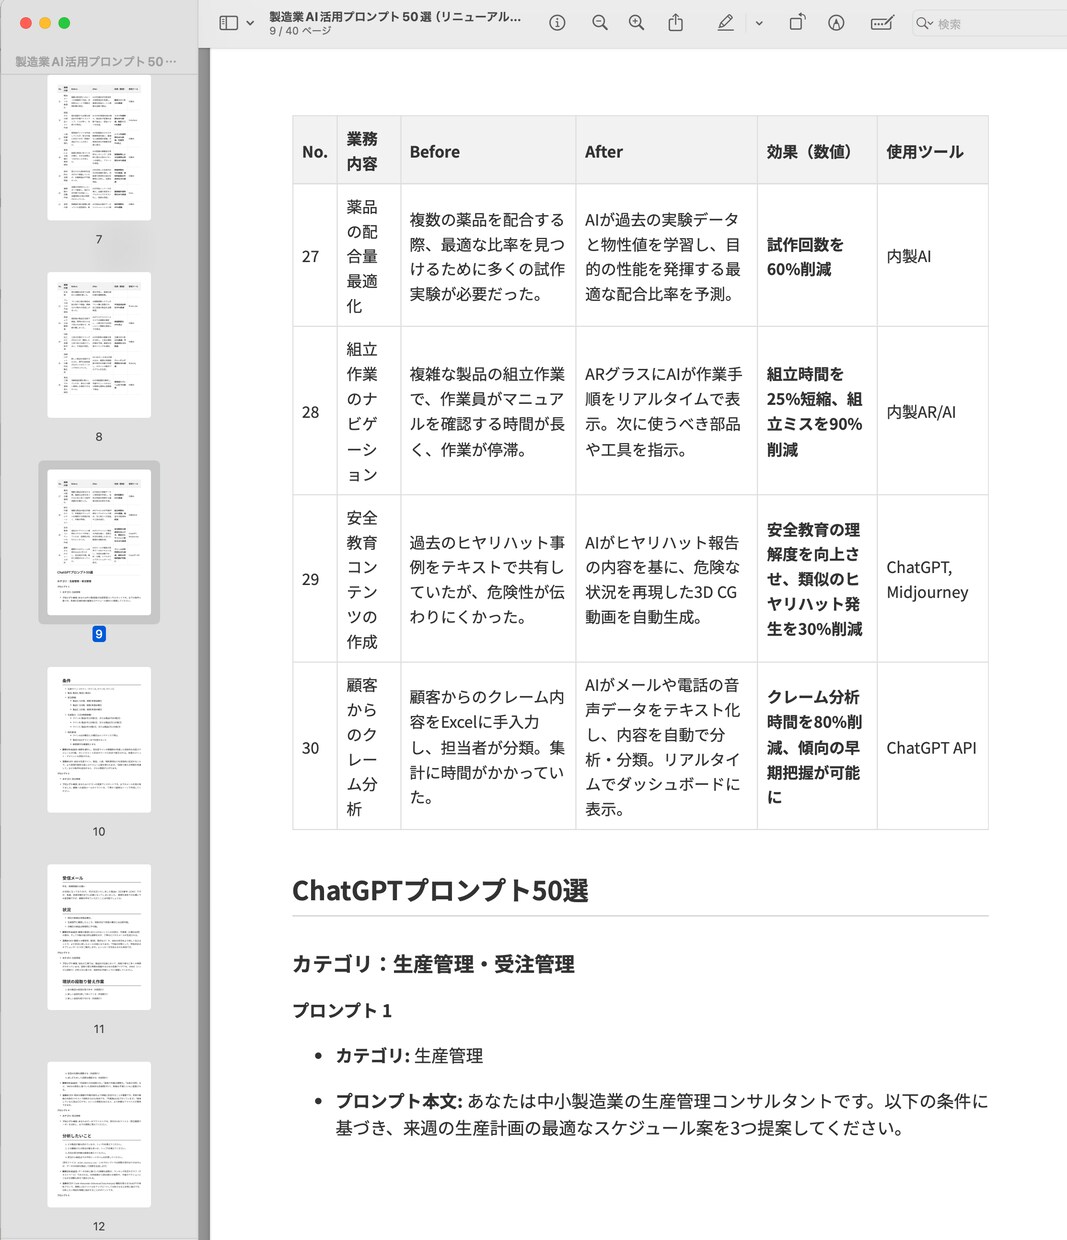This screenshot has width=1067, height=1240.
Task: Click the search magnifier icon
Action: click(924, 23)
